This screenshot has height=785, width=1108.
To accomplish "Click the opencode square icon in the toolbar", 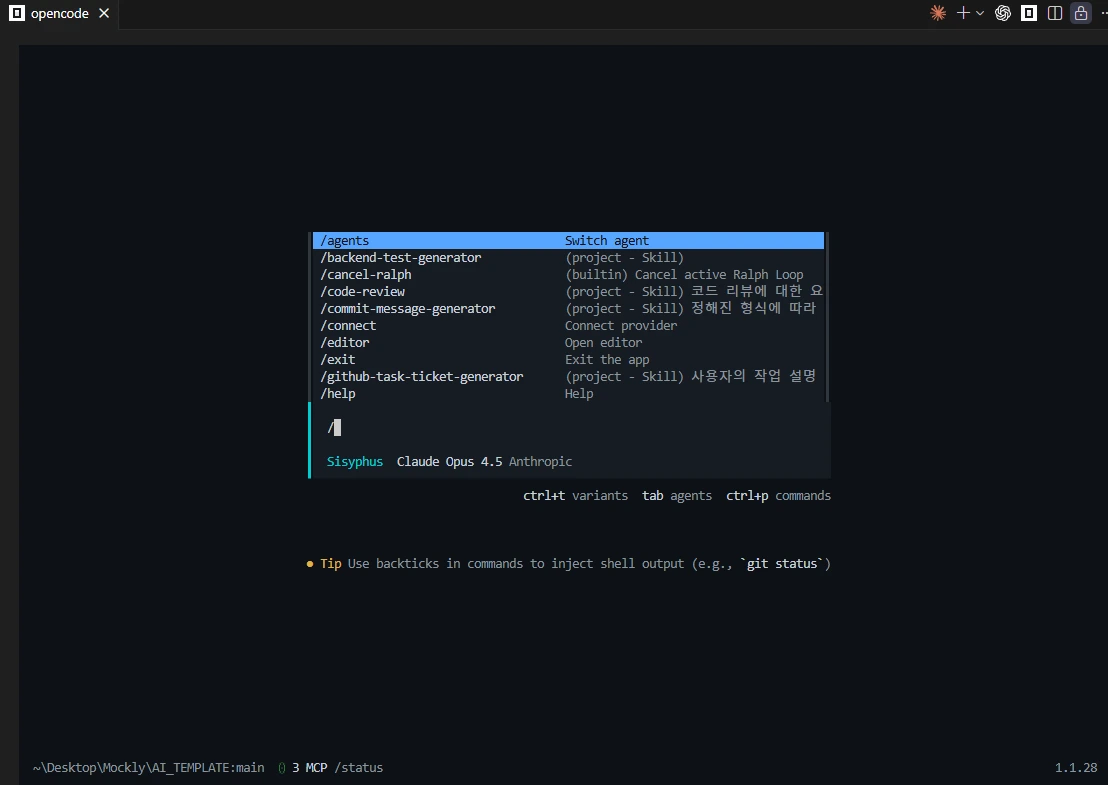I will tap(1028, 13).
